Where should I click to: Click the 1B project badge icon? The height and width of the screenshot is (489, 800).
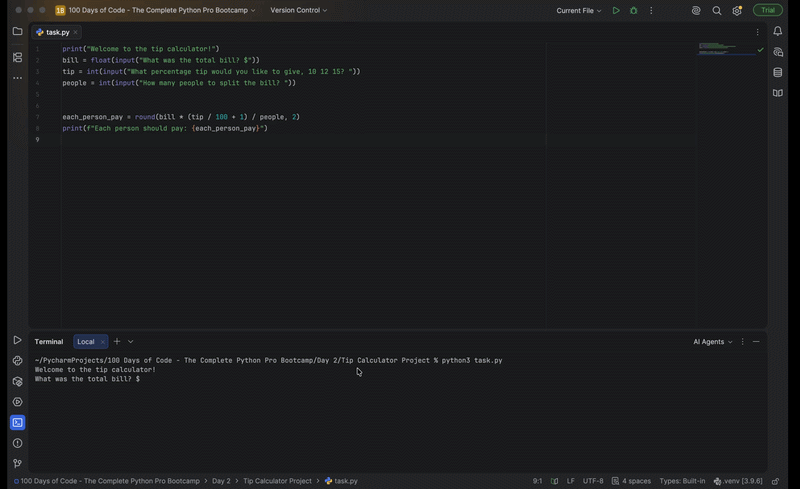pyautogui.click(x=60, y=10)
